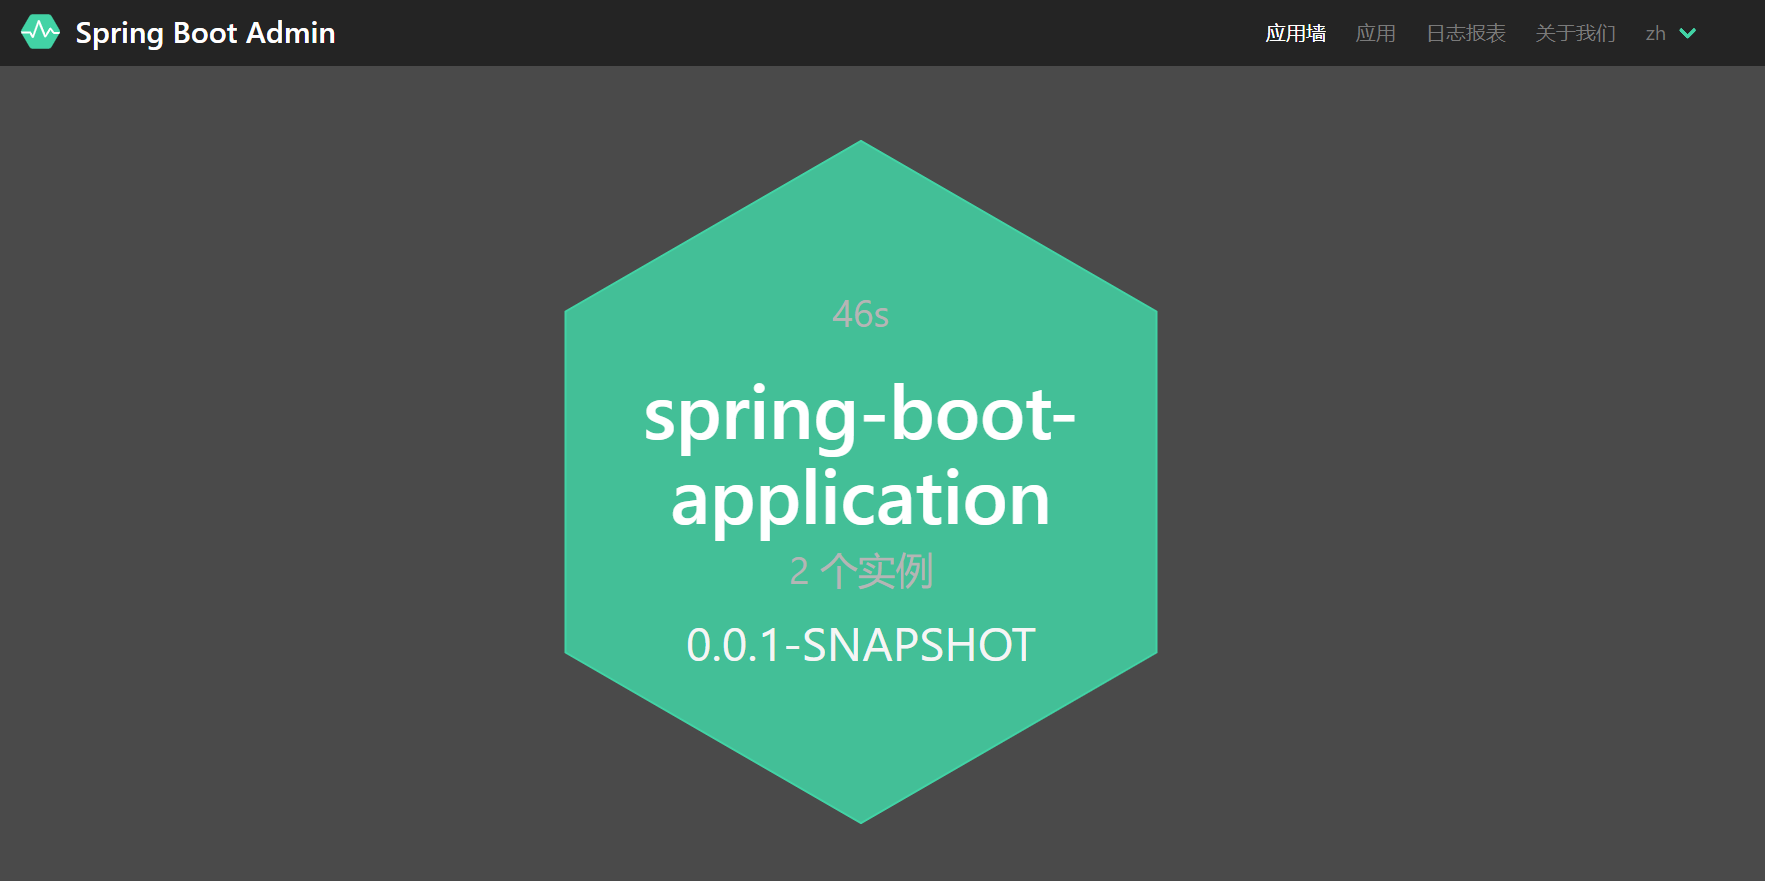
Task: Expand the zh language dropdown
Action: point(1671,33)
